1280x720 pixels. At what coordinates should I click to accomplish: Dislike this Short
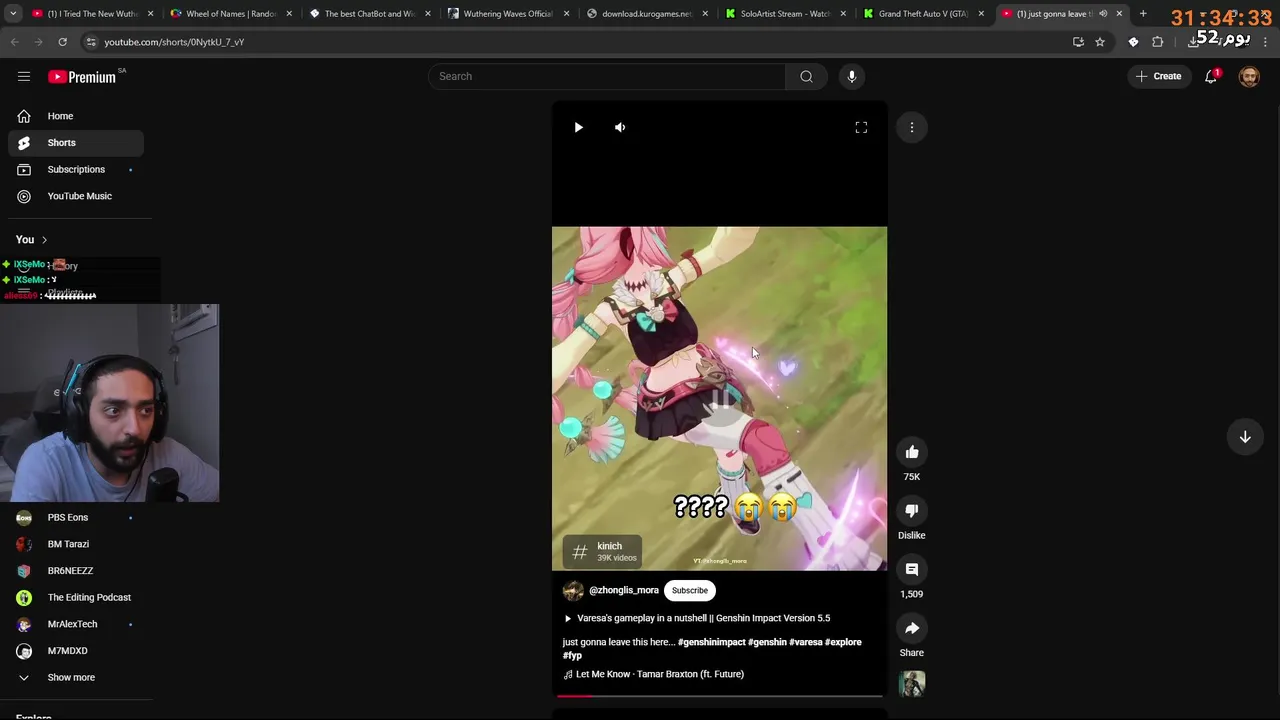click(912, 511)
